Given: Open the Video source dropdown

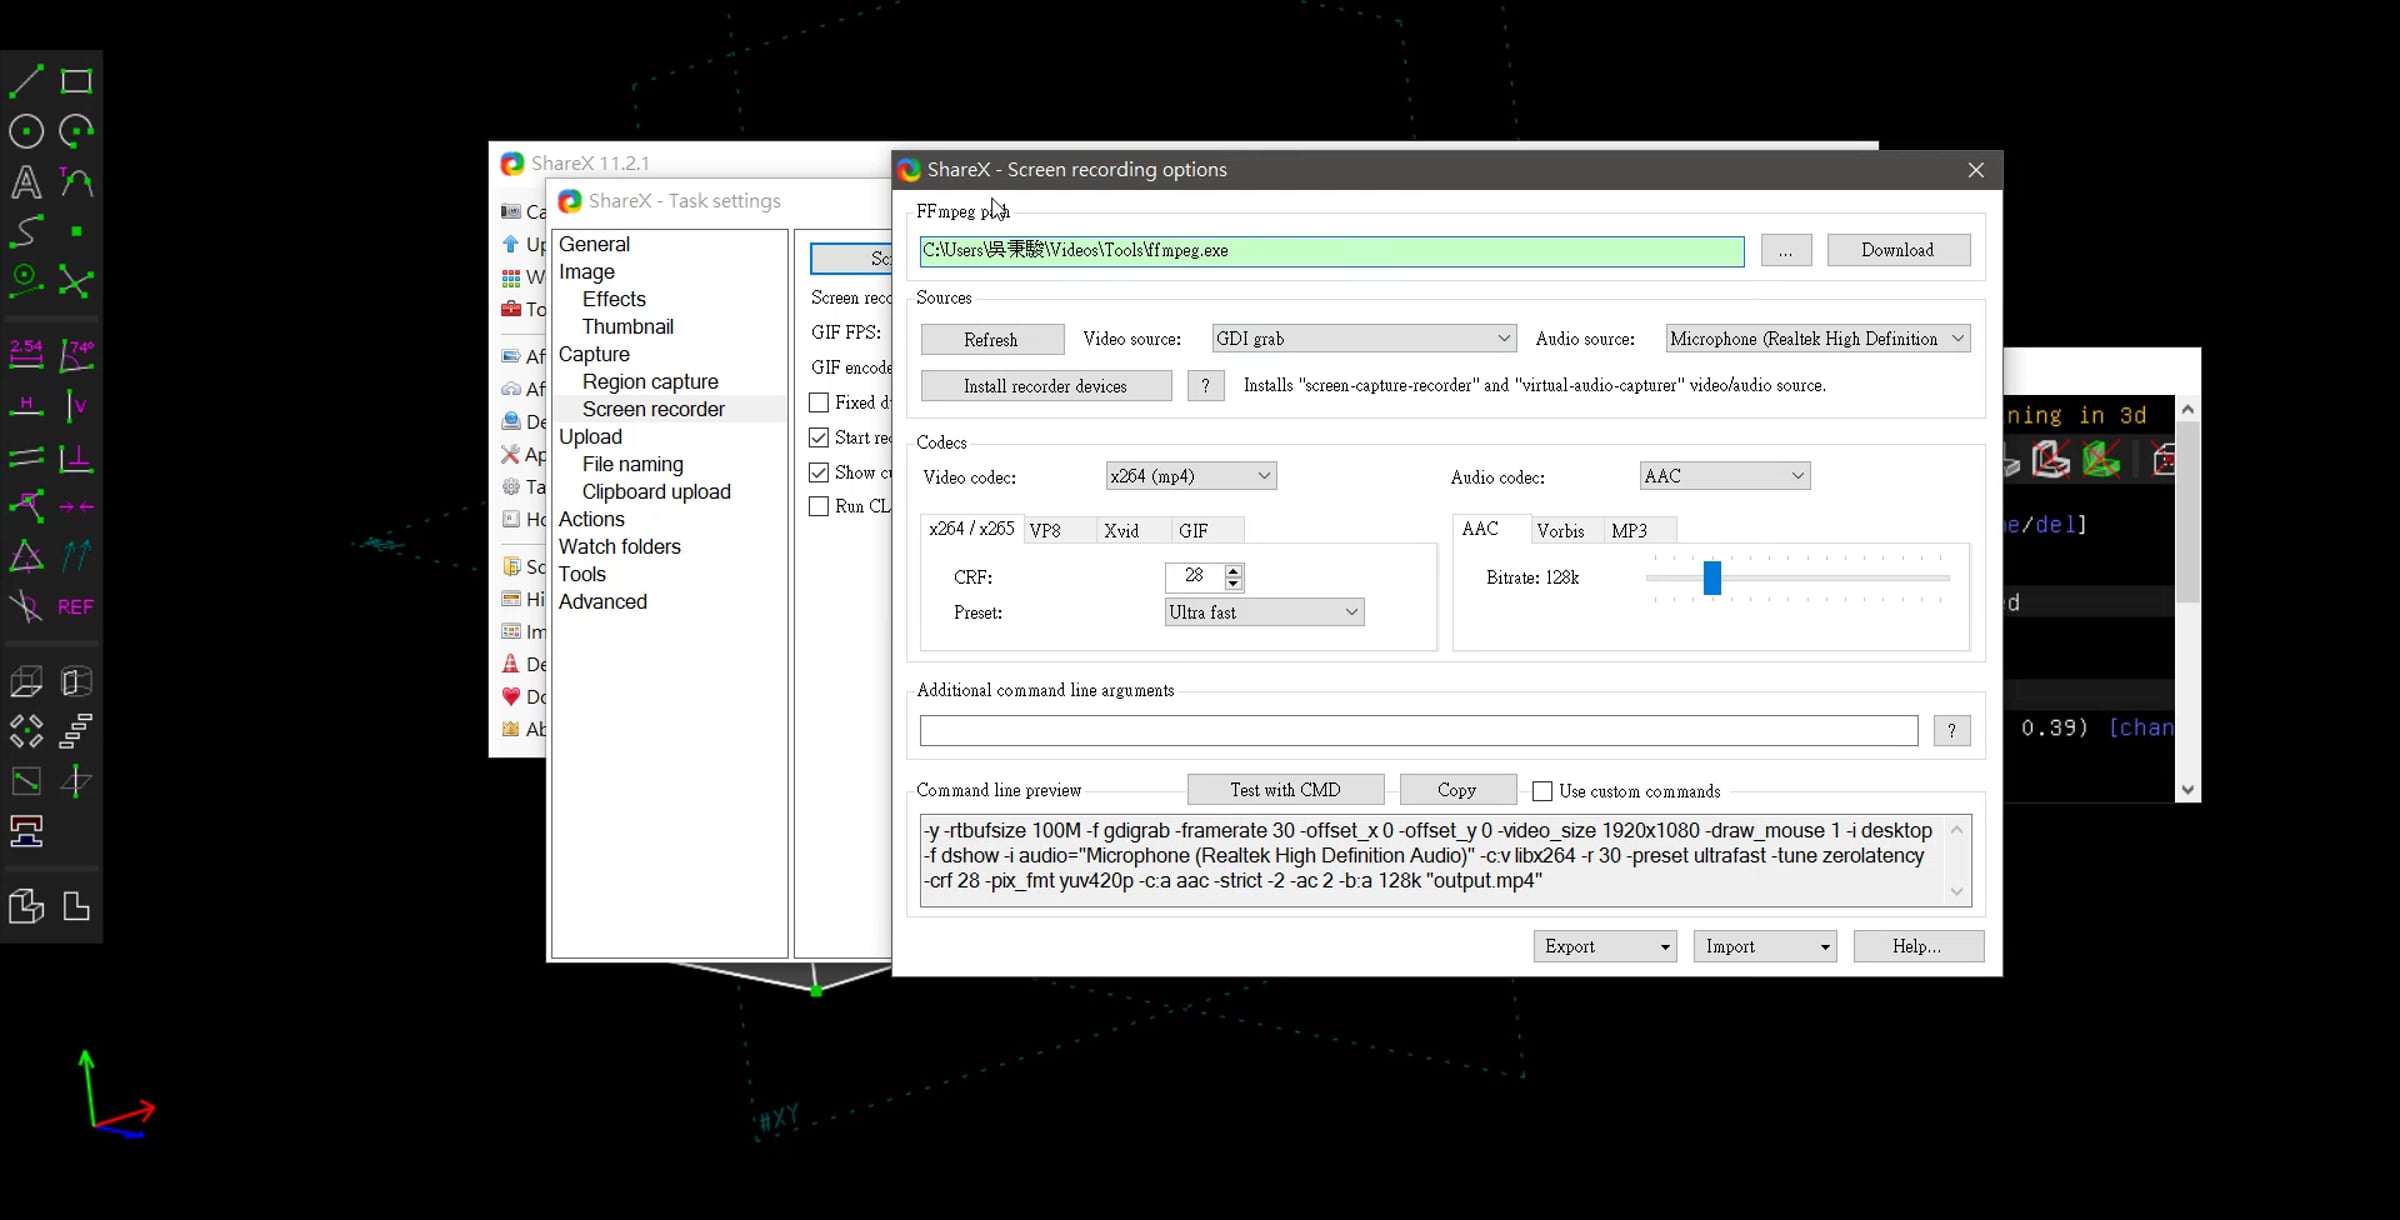Looking at the screenshot, I should [x=1364, y=338].
